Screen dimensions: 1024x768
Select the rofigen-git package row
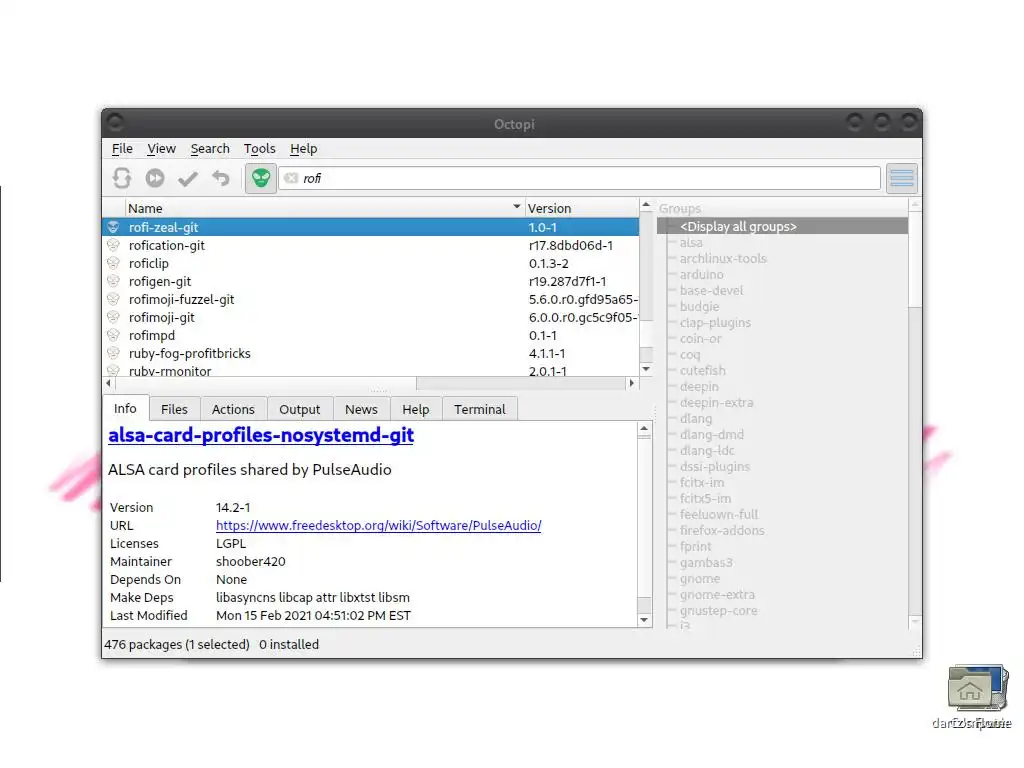(x=371, y=281)
